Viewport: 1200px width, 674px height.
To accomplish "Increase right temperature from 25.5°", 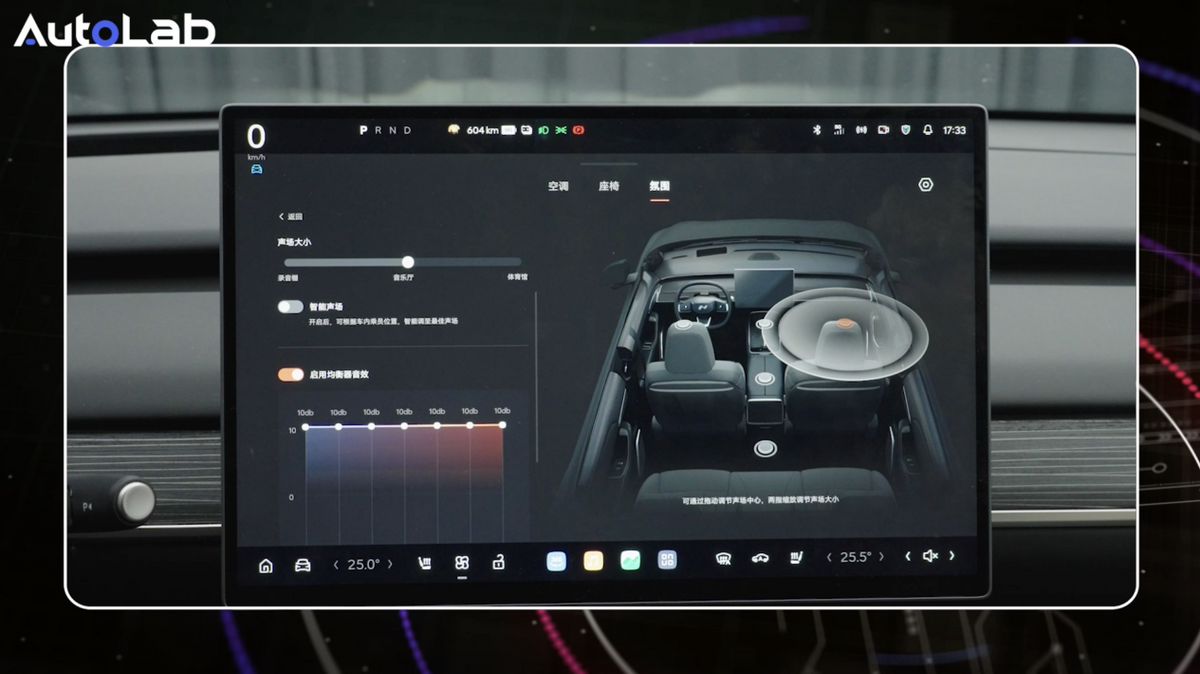I will coord(882,557).
